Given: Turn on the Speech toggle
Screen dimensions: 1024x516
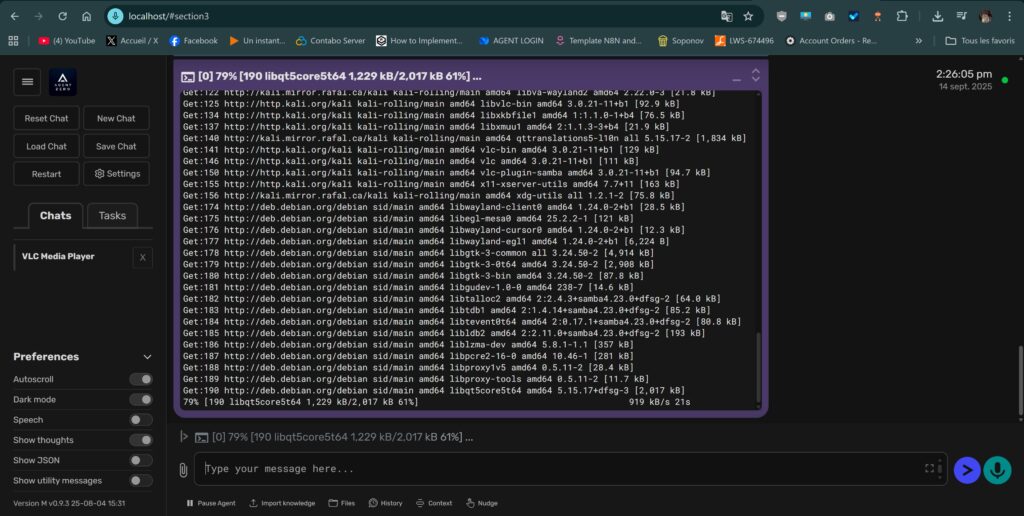Looking at the screenshot, I should coord(141,420).
